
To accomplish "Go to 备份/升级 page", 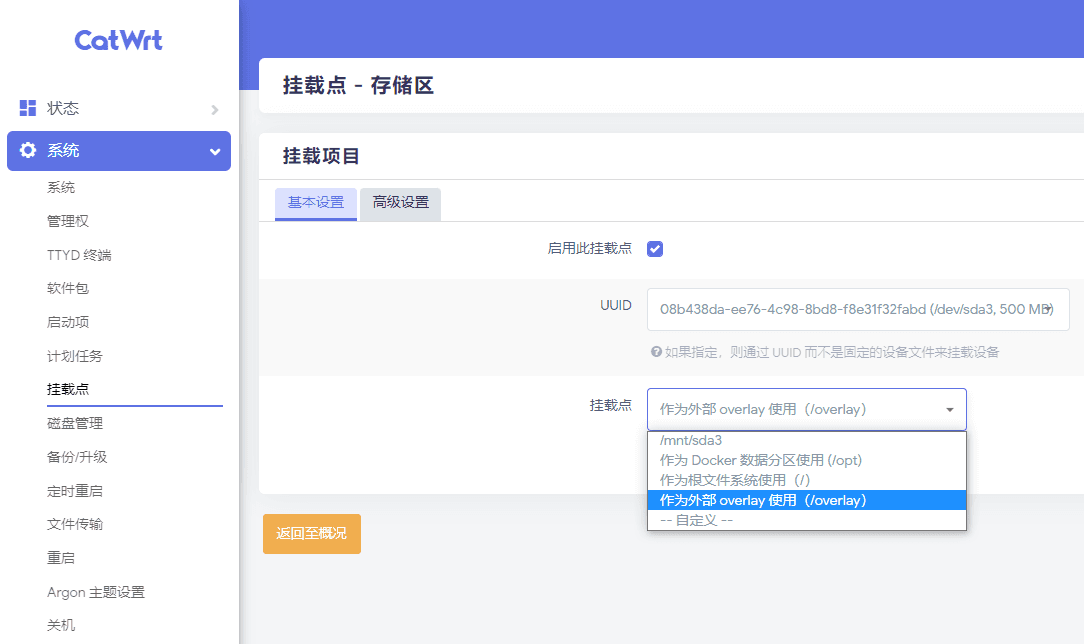I will pos(77,457).
